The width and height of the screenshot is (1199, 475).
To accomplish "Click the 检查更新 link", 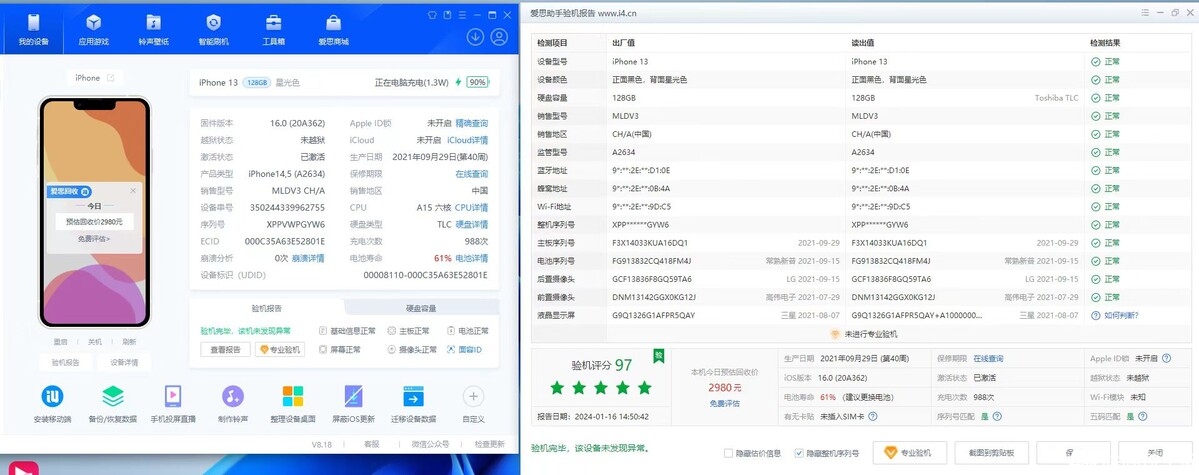I will [x=489, y=444].
